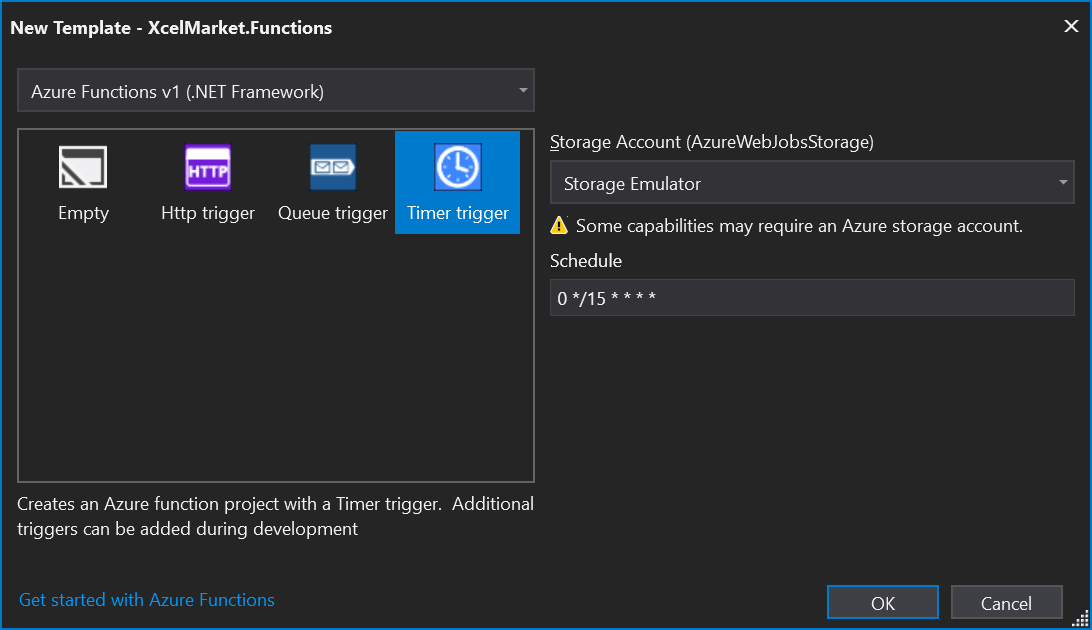Close the New Template dialog window
1092x630 pixels.
pos(1070,27)
